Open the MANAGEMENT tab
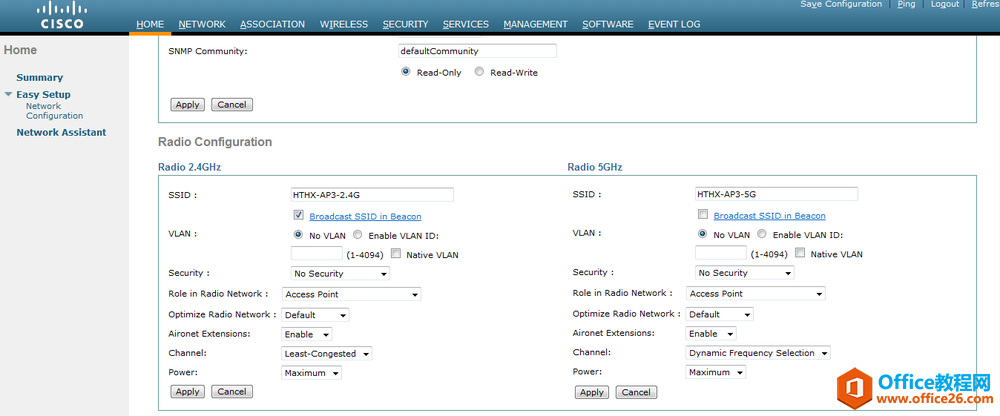Image resolution: width=1000 pixels, height=416 pixels. [x=535, y=24]
